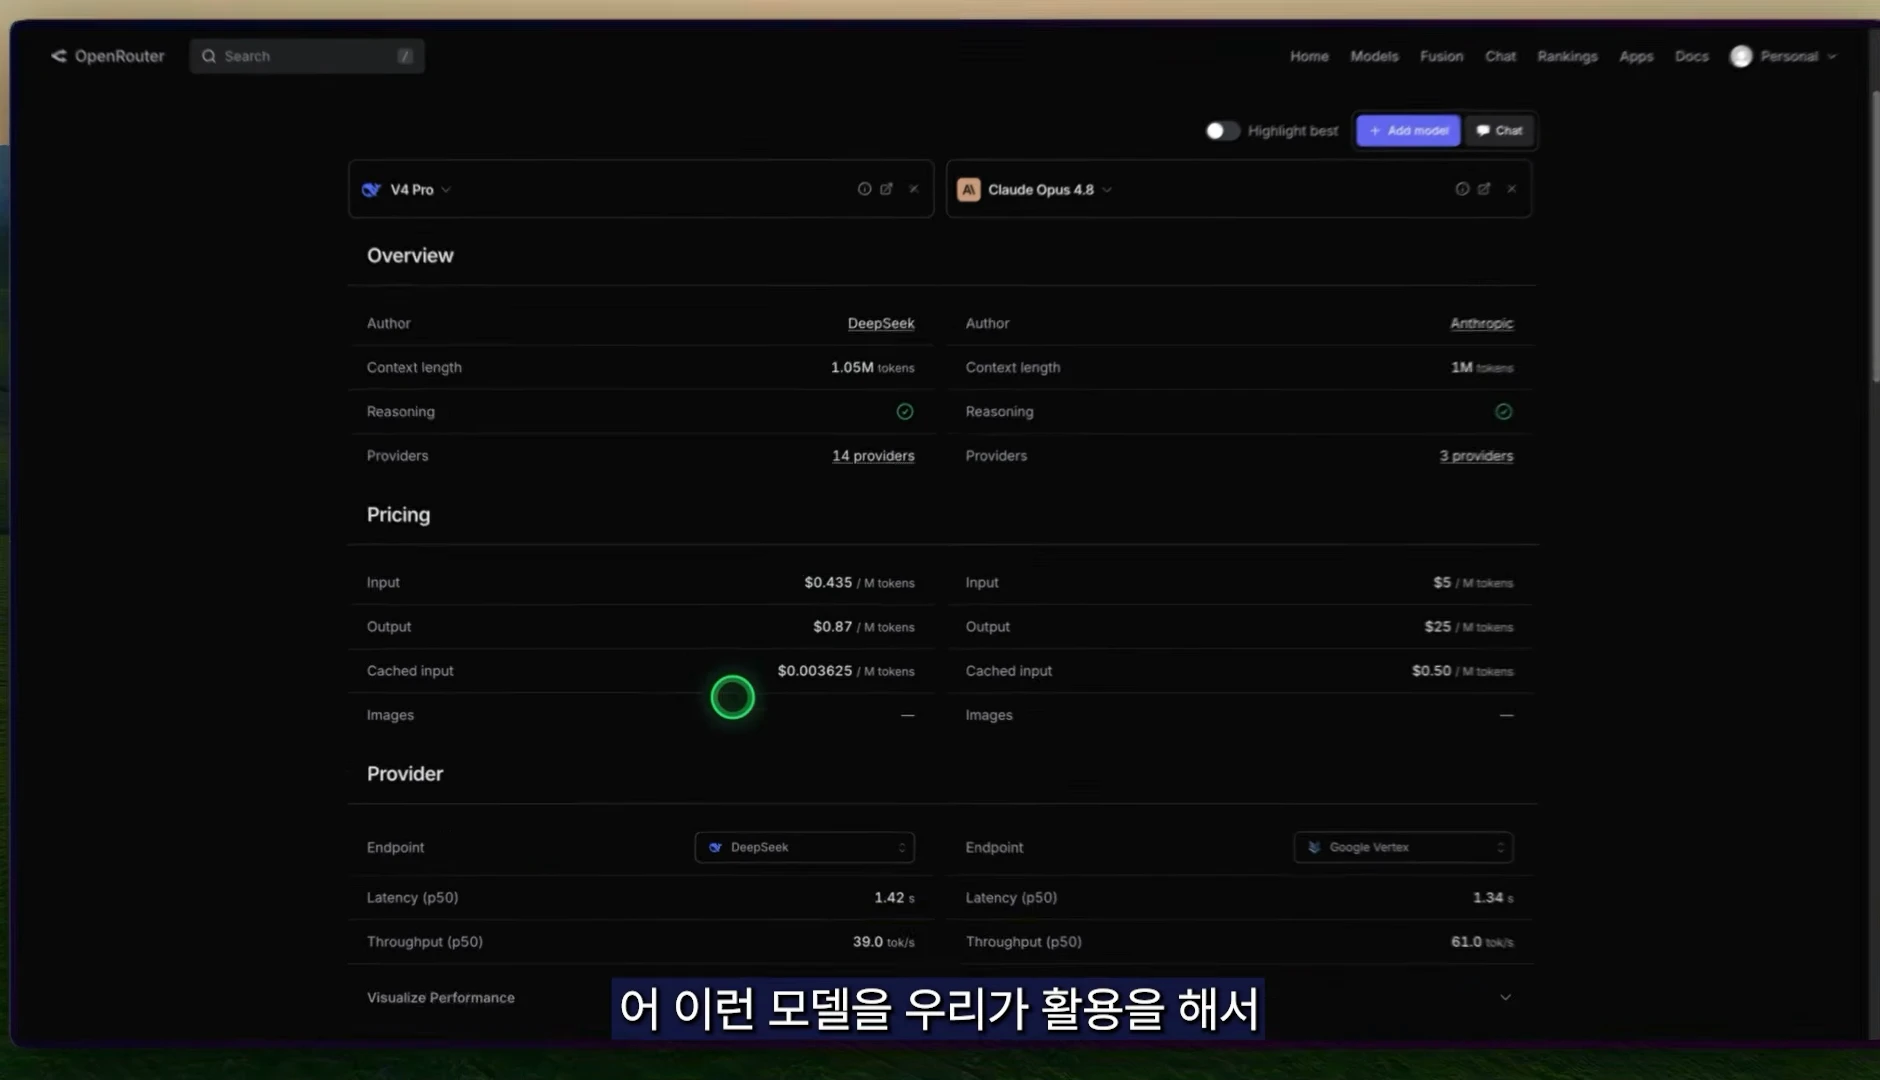Viewport: 1880px width, 1080px height.
Task: Select the $0.003625 cached input price
Action: (x=815, y=670)
